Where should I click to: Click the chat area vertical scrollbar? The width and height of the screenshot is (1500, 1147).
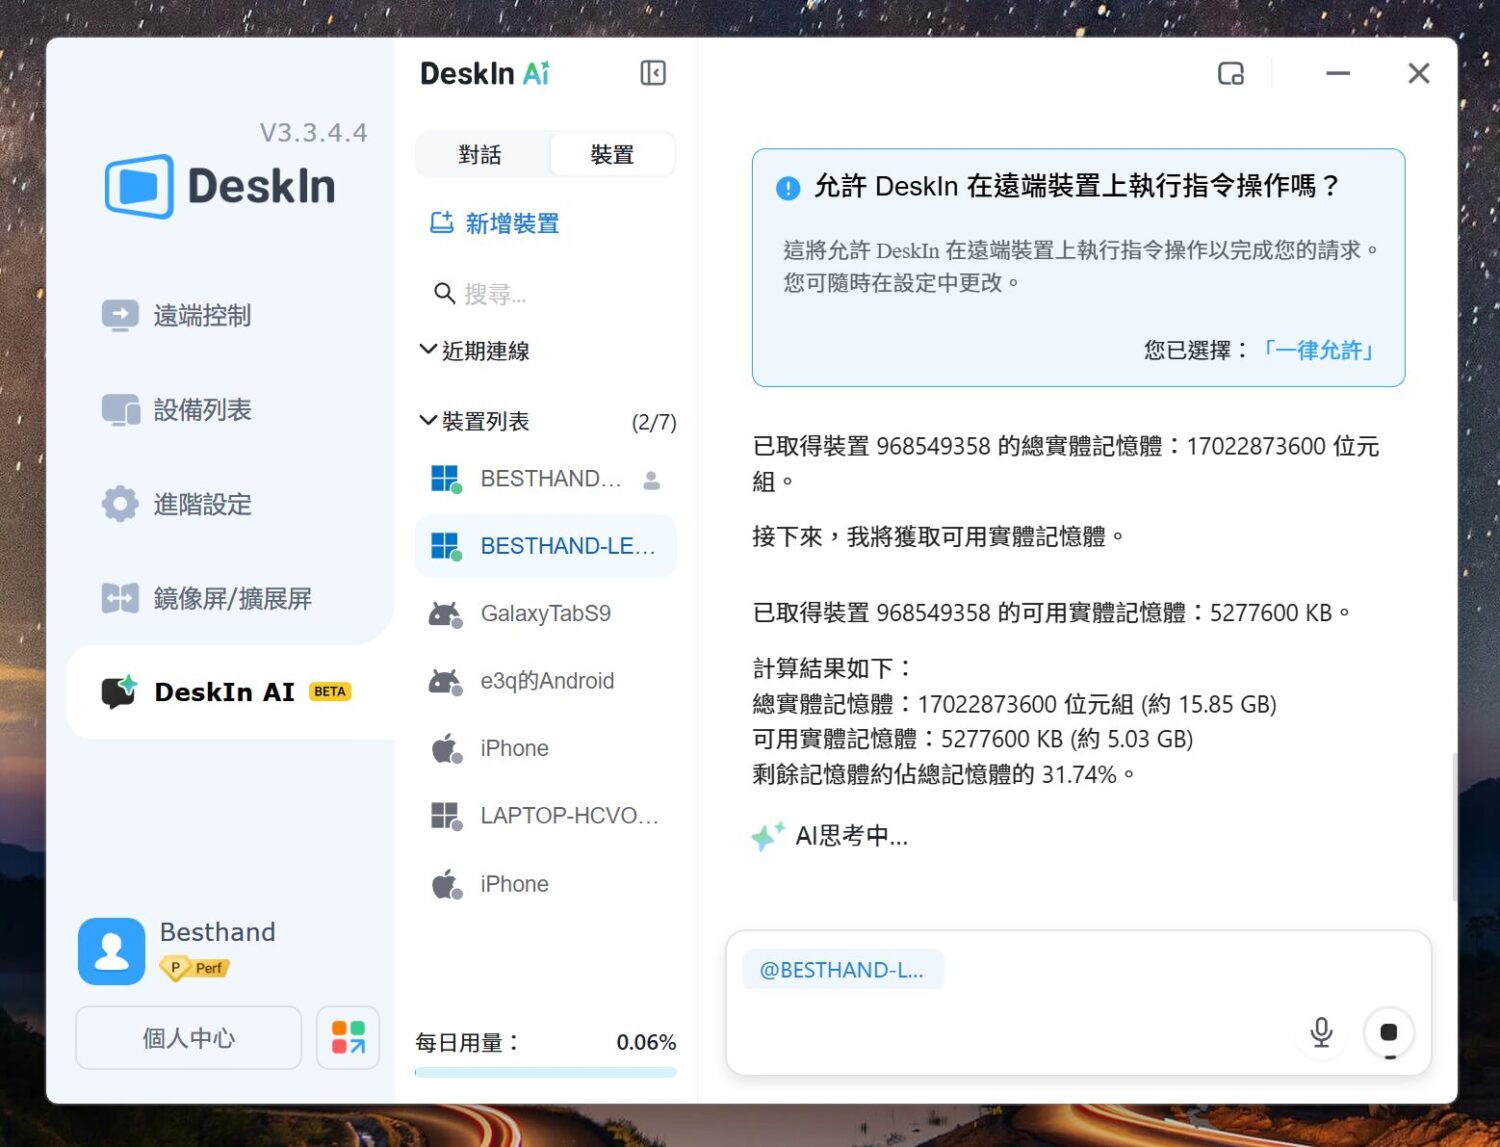1454,827
